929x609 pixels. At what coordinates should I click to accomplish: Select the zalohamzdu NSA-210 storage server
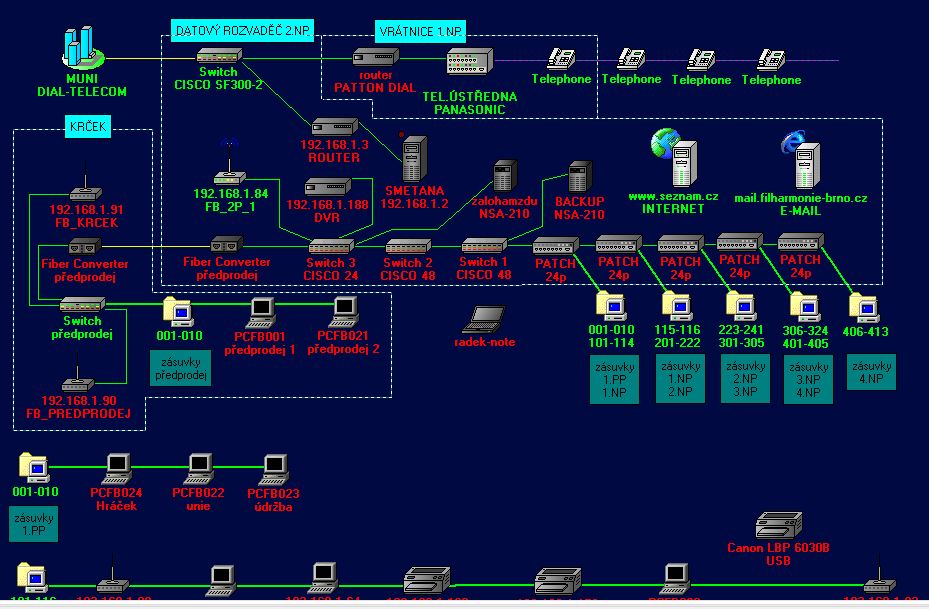tap(505, 176)
